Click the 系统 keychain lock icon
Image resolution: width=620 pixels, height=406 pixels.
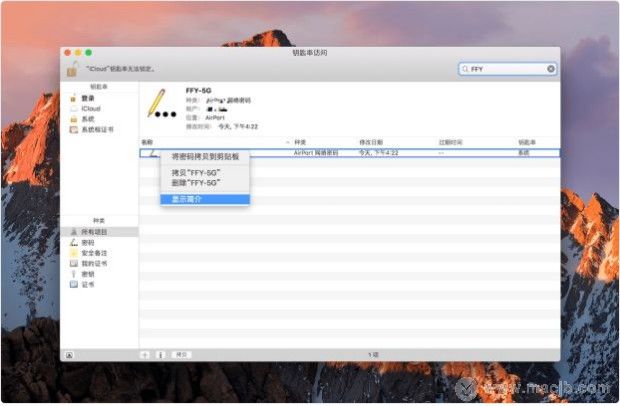pyautogui.click(x=74, y=119)
